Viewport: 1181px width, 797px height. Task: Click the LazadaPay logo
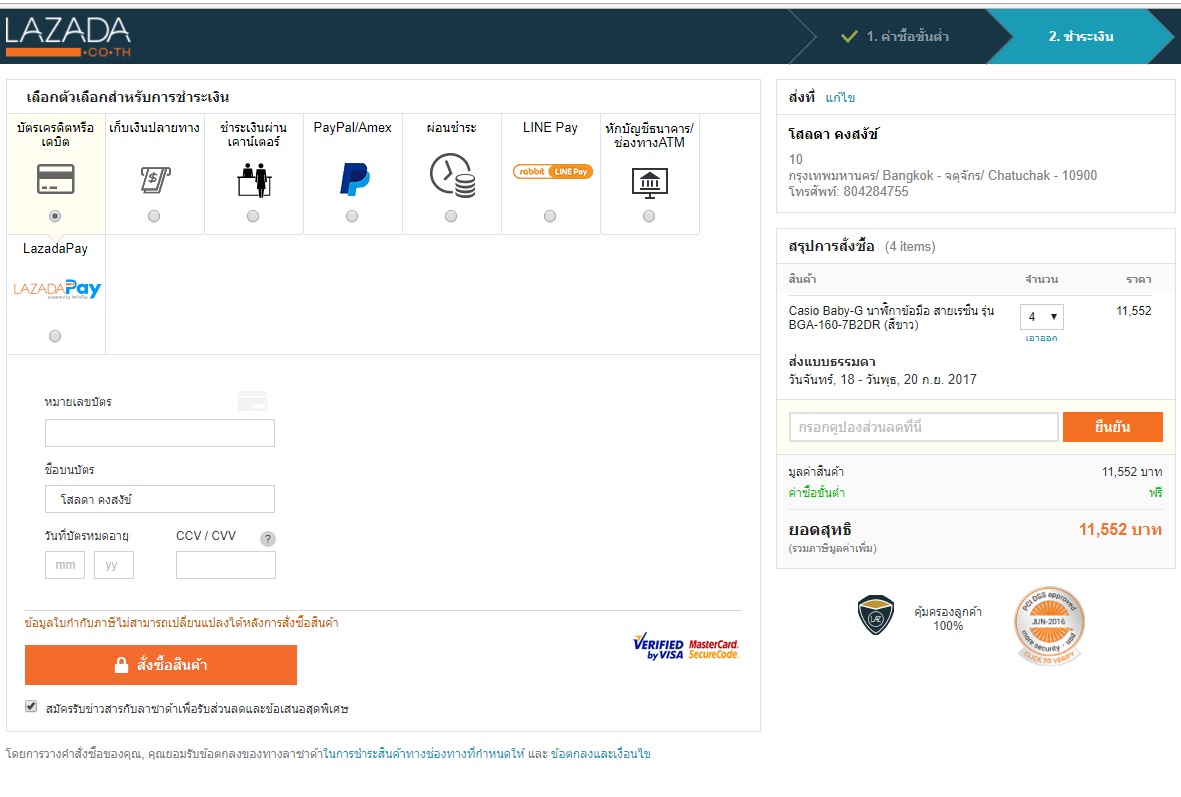click(x=57, y=289)
